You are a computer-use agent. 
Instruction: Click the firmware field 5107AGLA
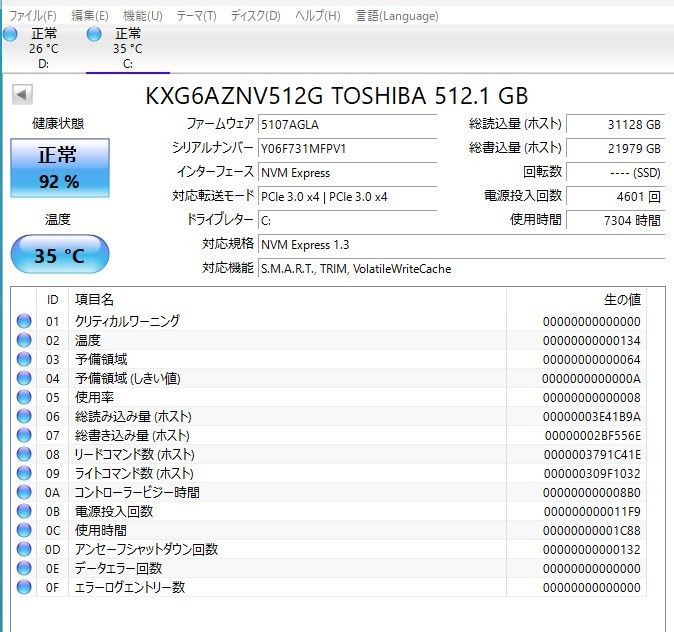coord(347,125)
